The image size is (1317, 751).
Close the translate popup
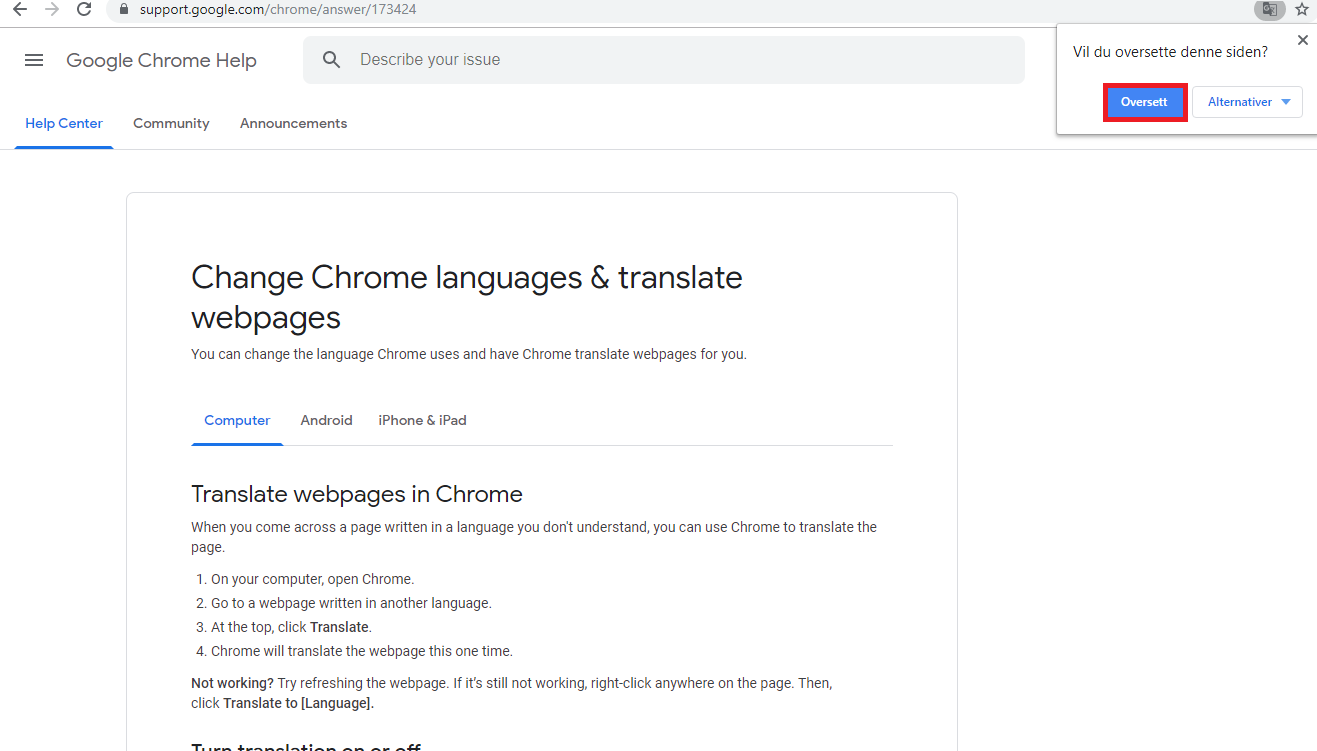(1302, 40)
